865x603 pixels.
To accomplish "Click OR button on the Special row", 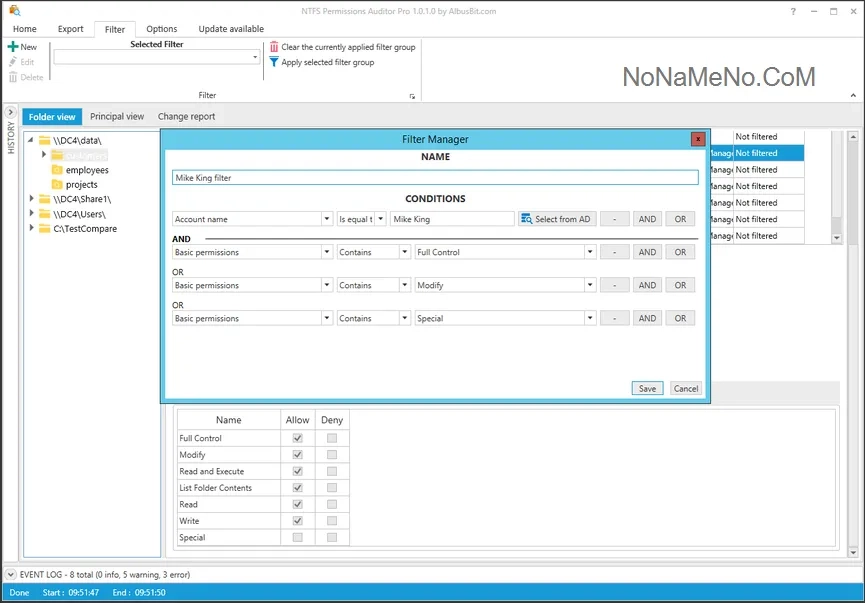I will tap(680, 318).
